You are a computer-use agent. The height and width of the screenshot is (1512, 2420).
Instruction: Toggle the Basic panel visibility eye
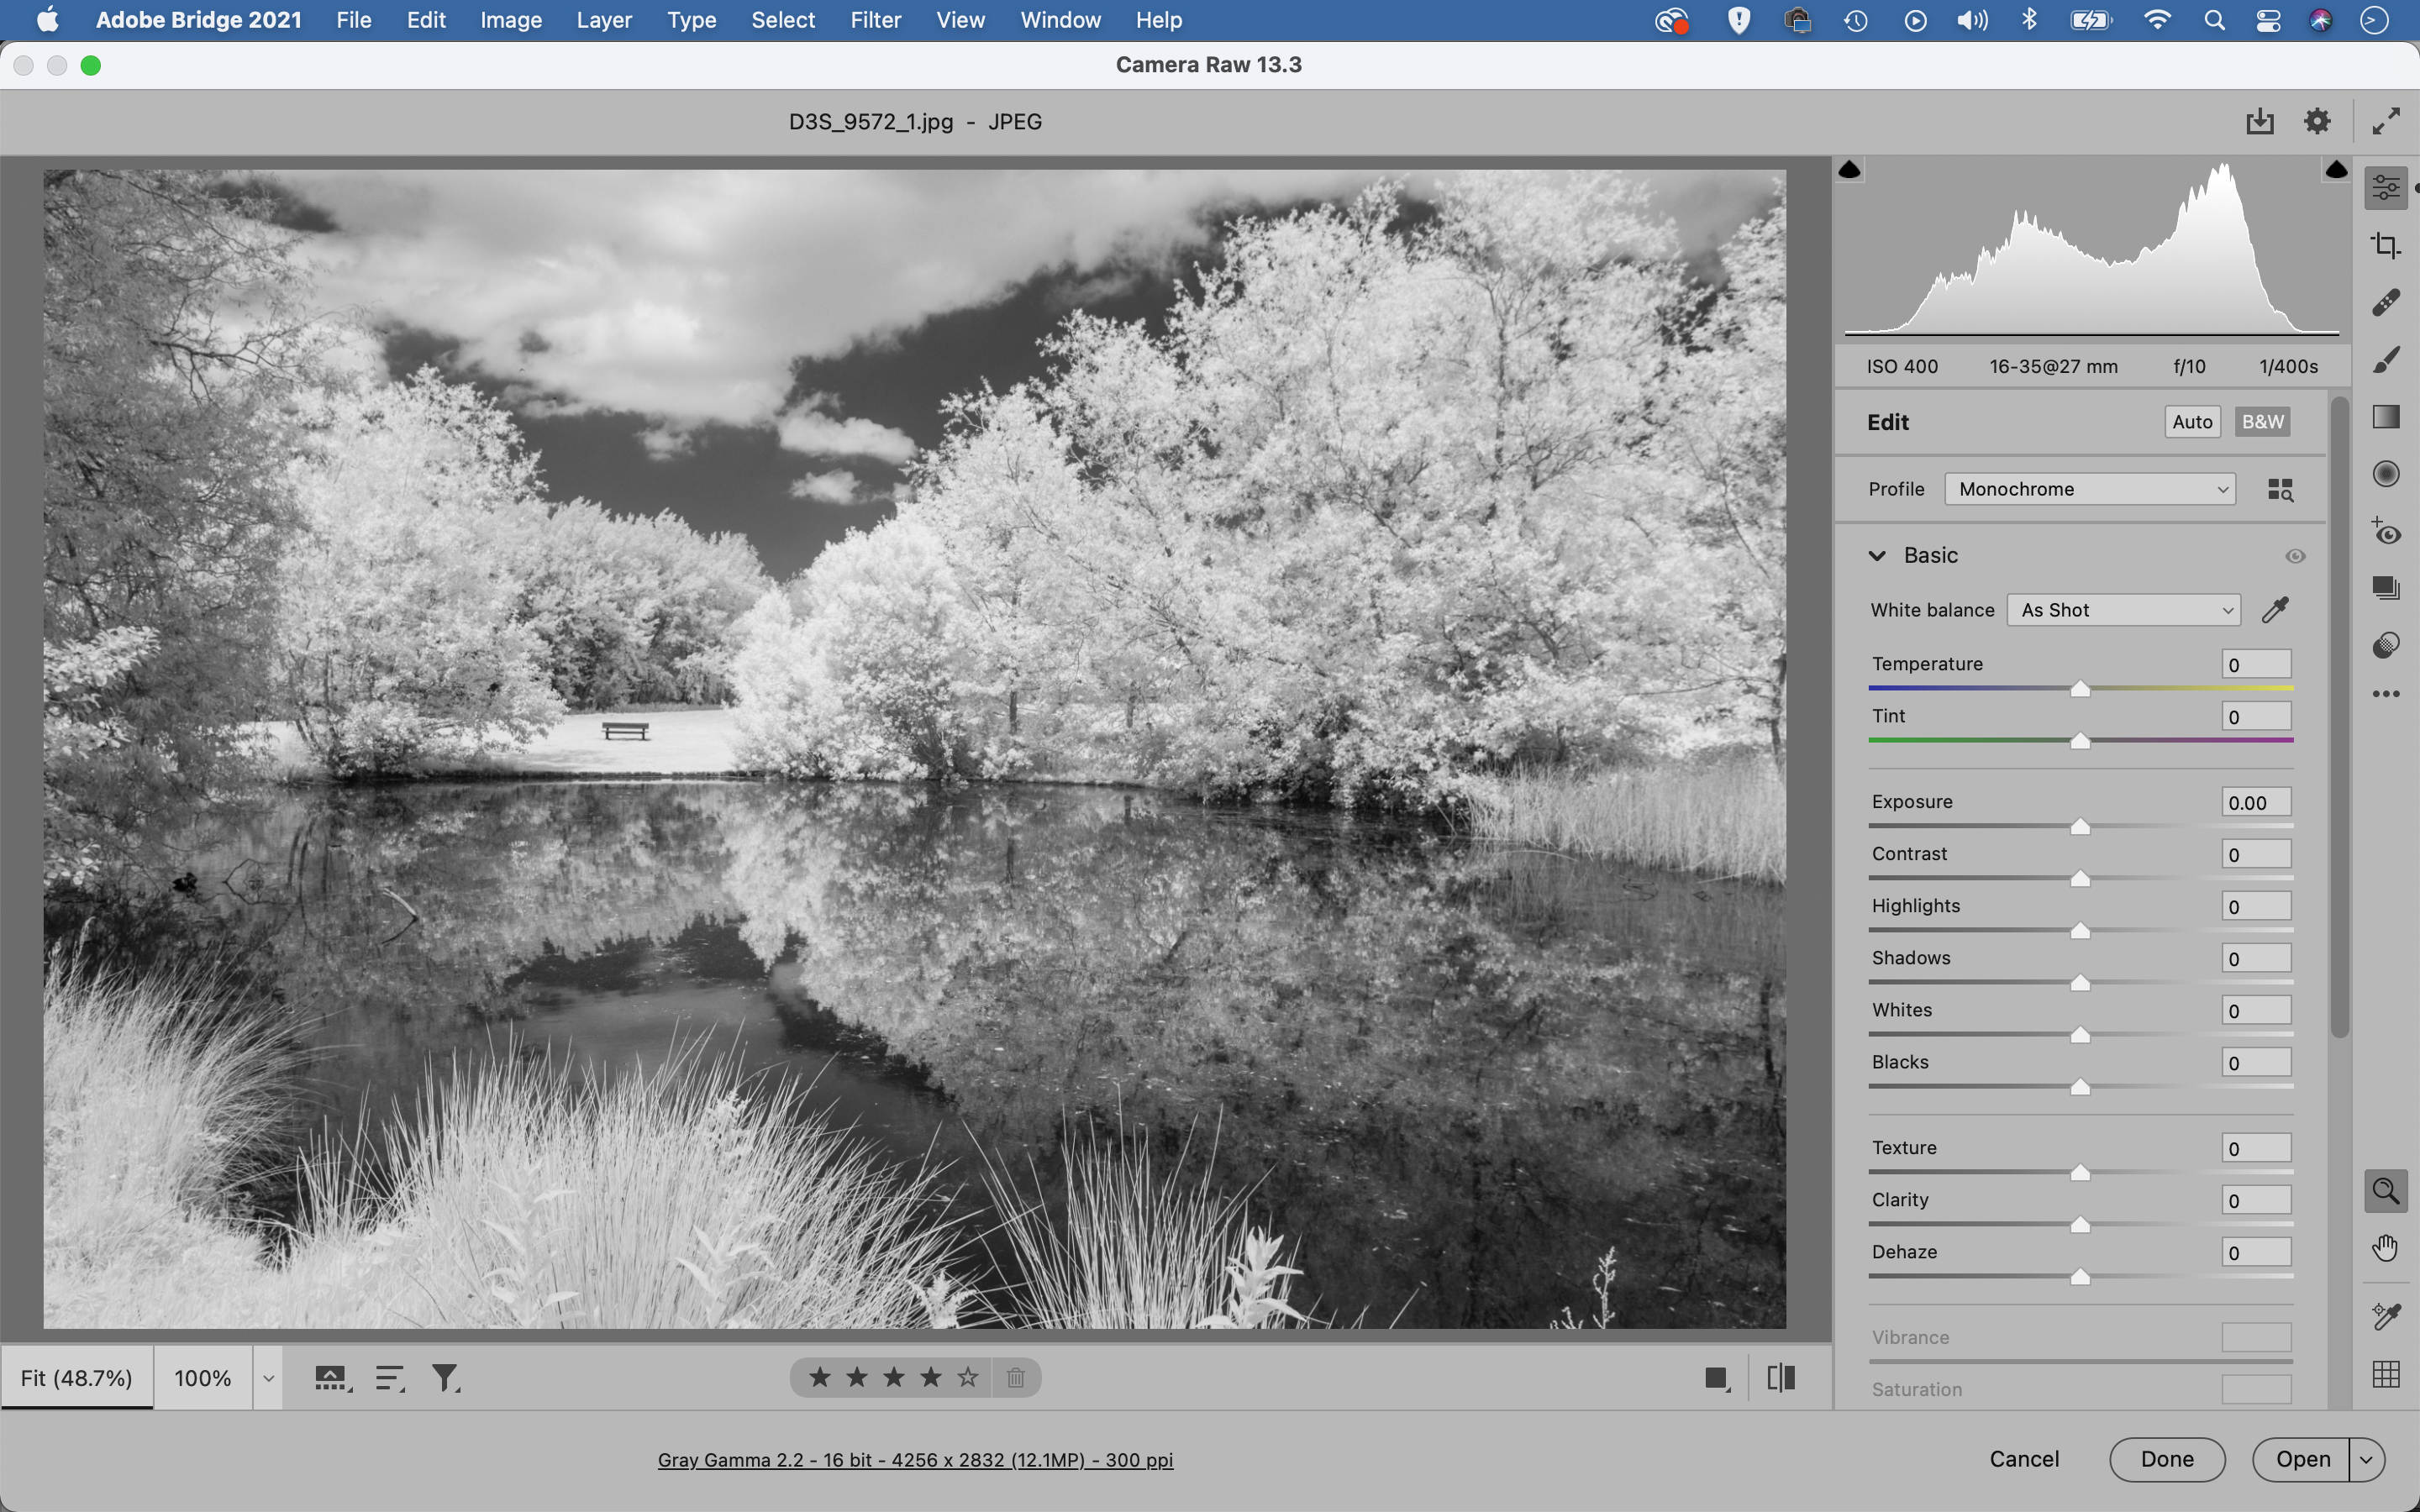[x=2295, y=556]
